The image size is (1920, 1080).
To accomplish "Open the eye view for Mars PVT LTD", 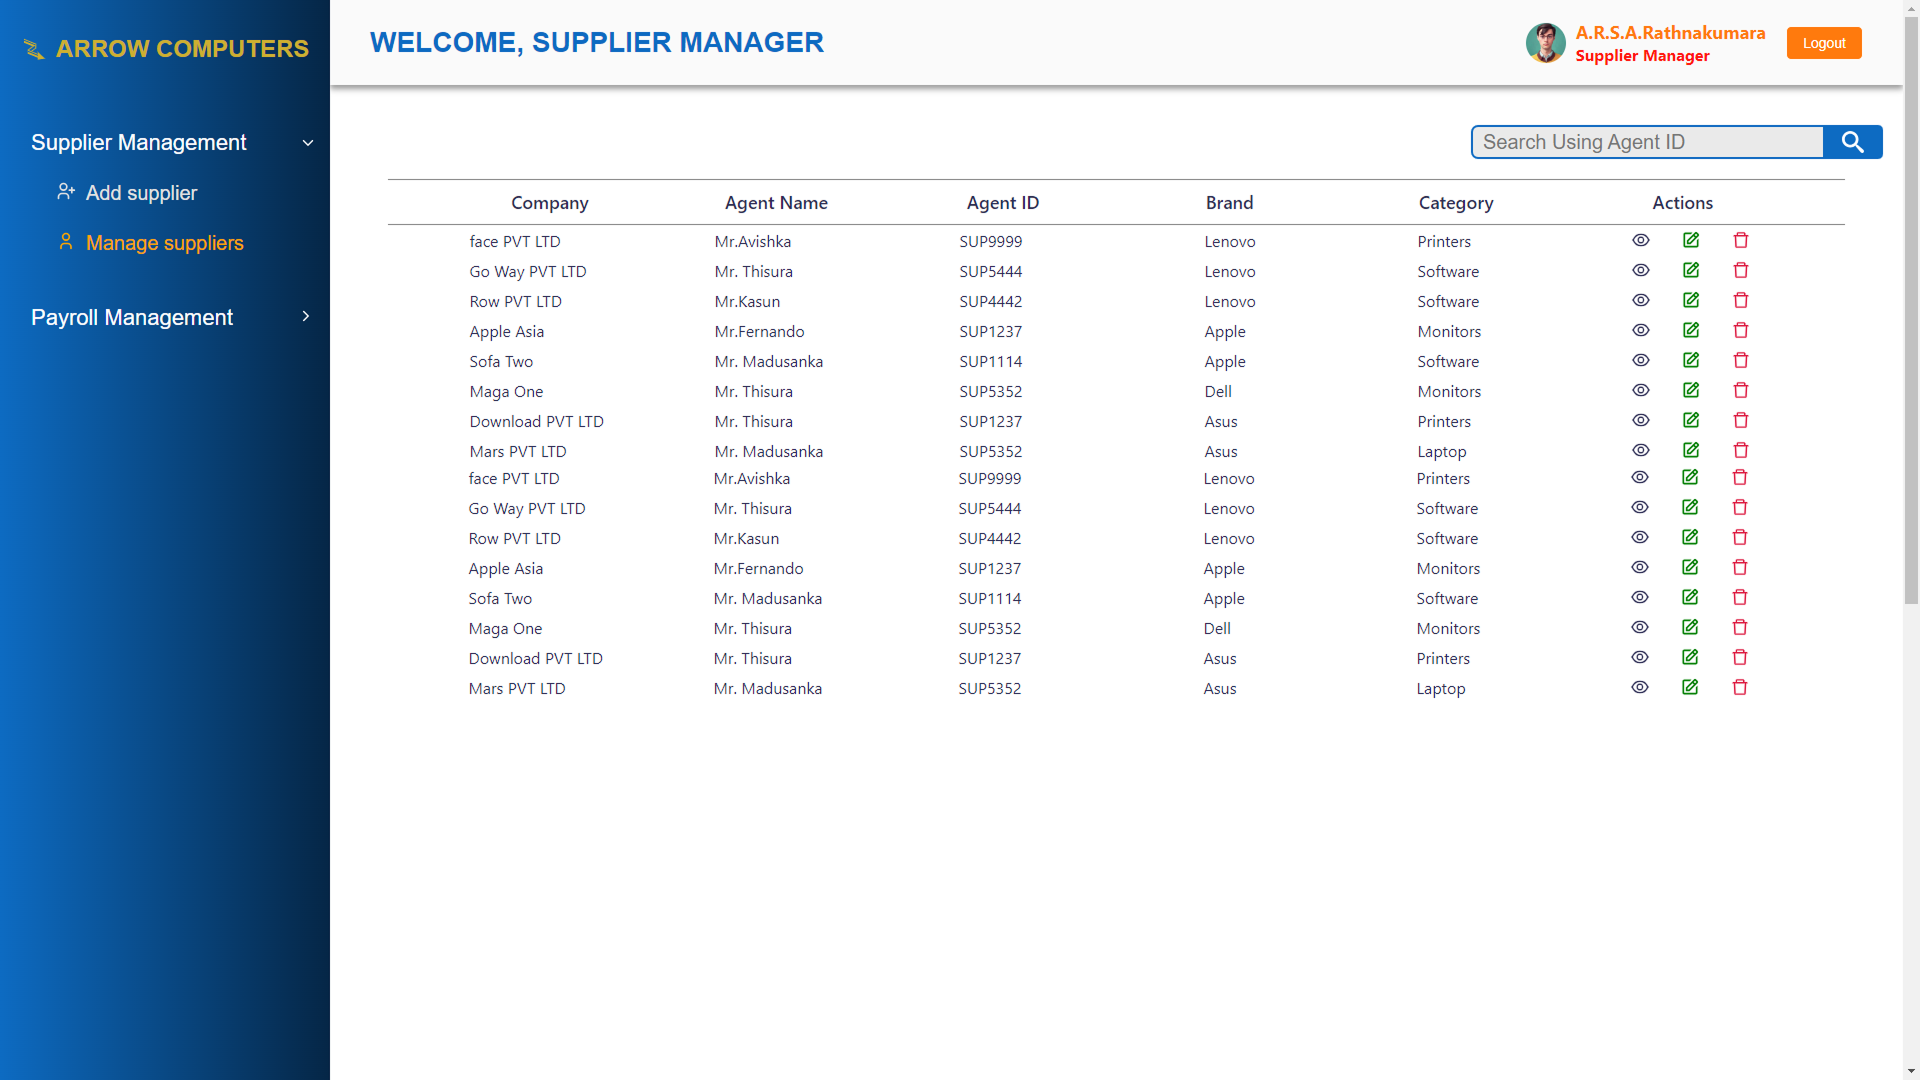I will click(1640, 450).
